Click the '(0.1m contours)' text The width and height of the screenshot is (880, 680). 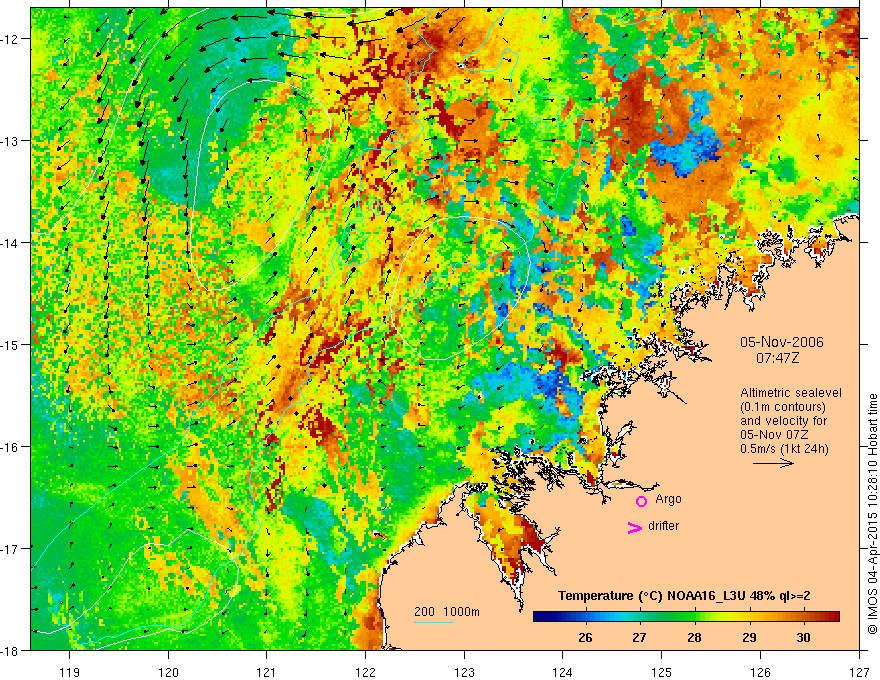783,407
